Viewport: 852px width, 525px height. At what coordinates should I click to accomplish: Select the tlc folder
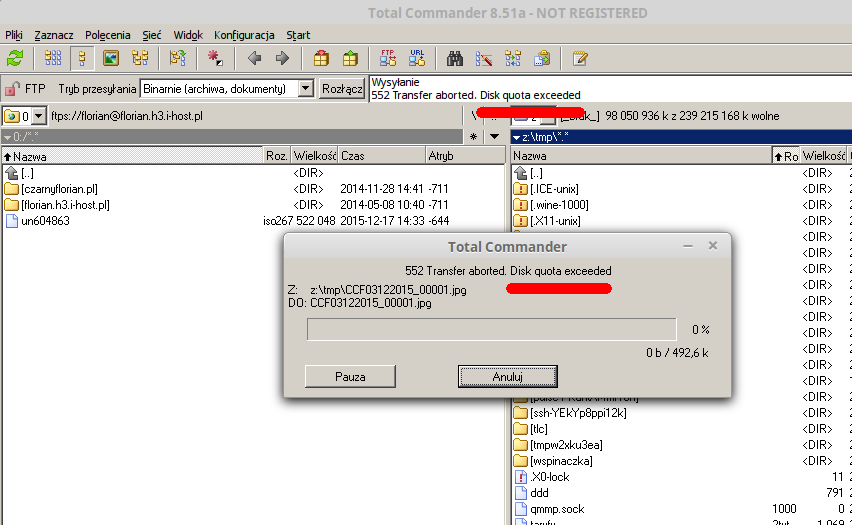(x=539, y=429)
